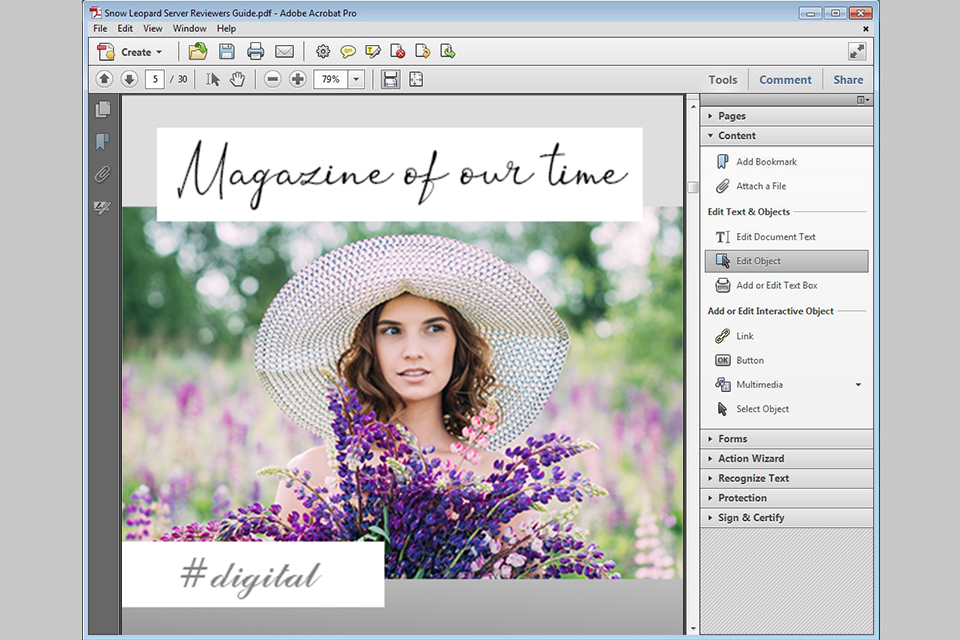Open the View menu

click(152, 28)
